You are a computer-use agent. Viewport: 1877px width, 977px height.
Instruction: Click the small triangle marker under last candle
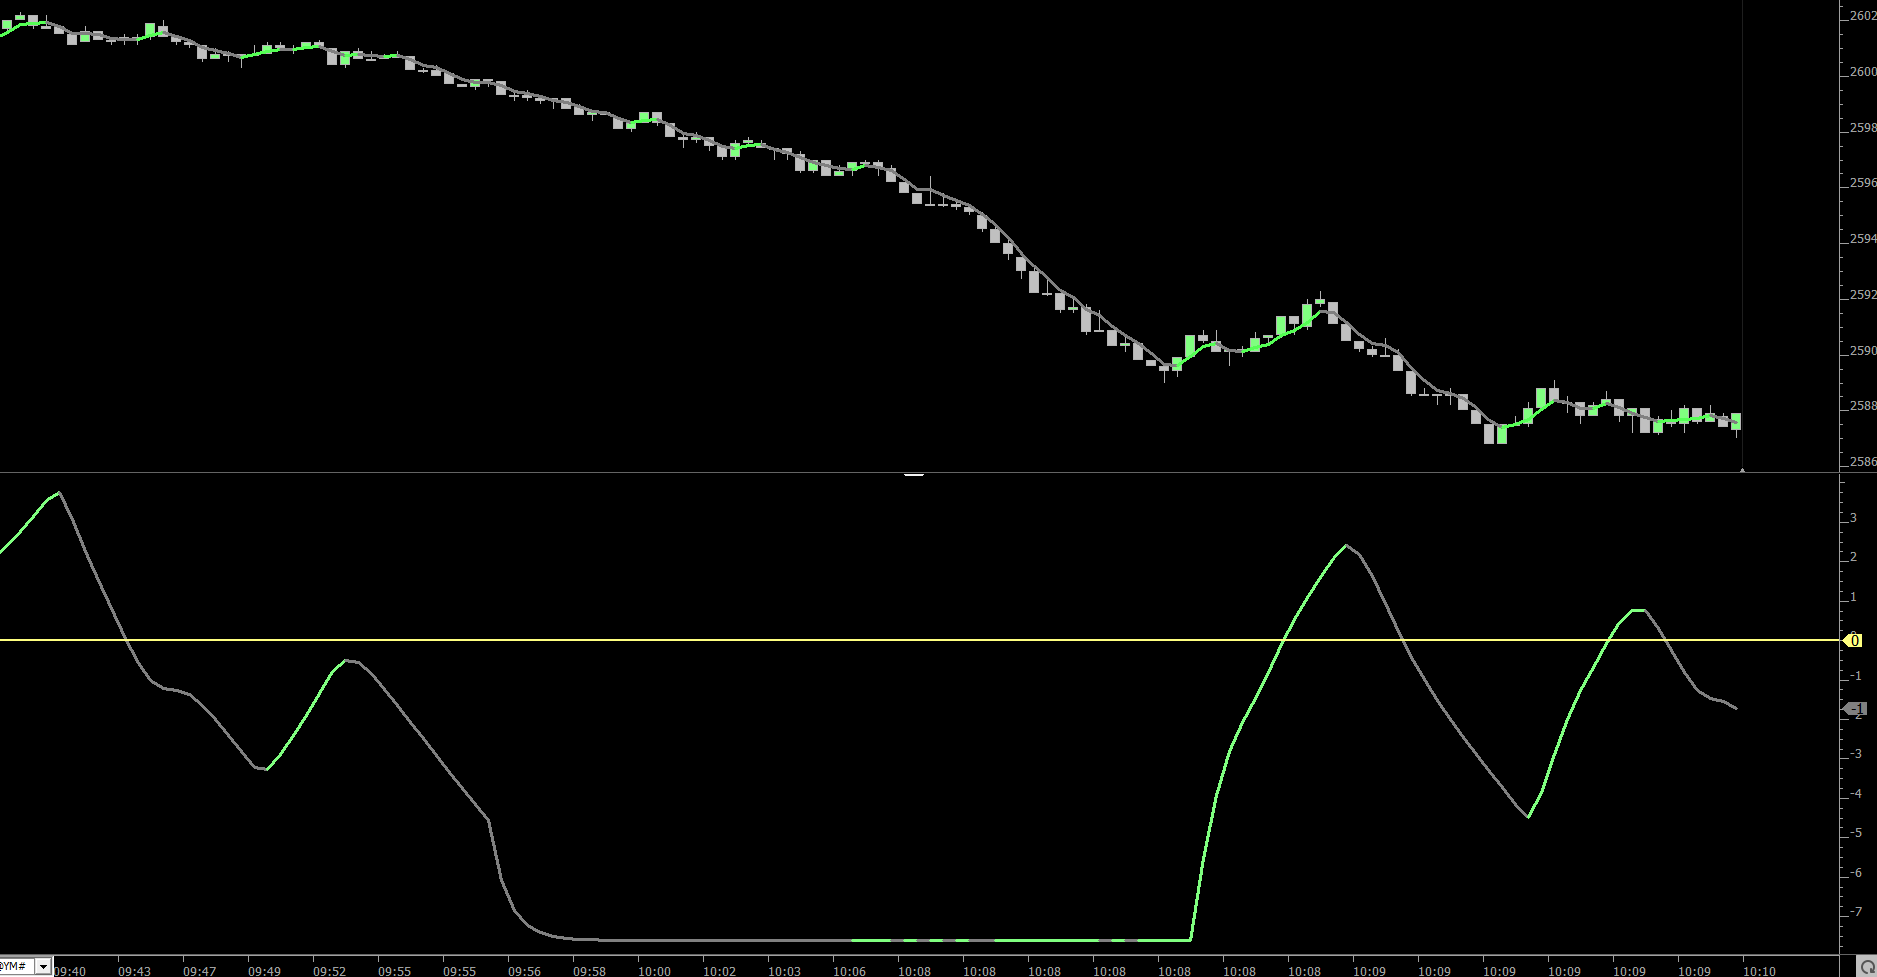[1742, 469]
